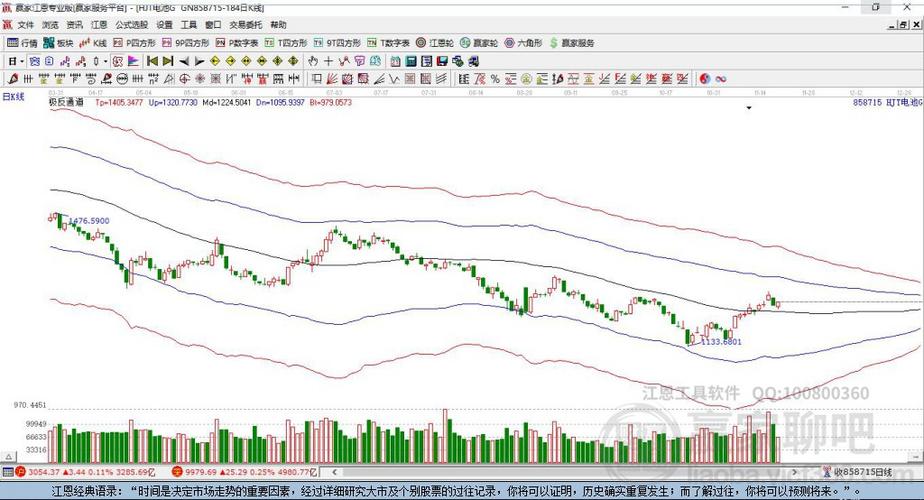Screen dimensions: 924x500
Task: Select the zigzag line tool
Action: (x=394, y=79)
